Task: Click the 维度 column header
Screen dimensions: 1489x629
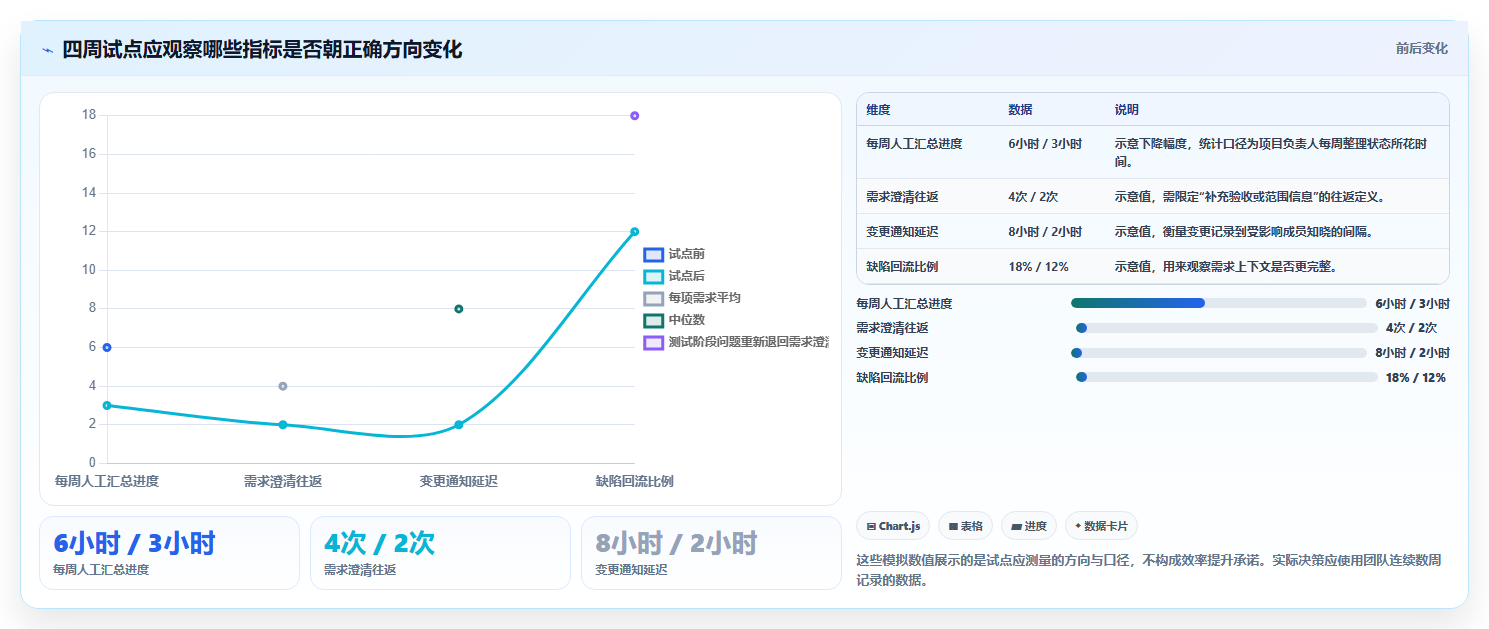Action: (878, 110)
